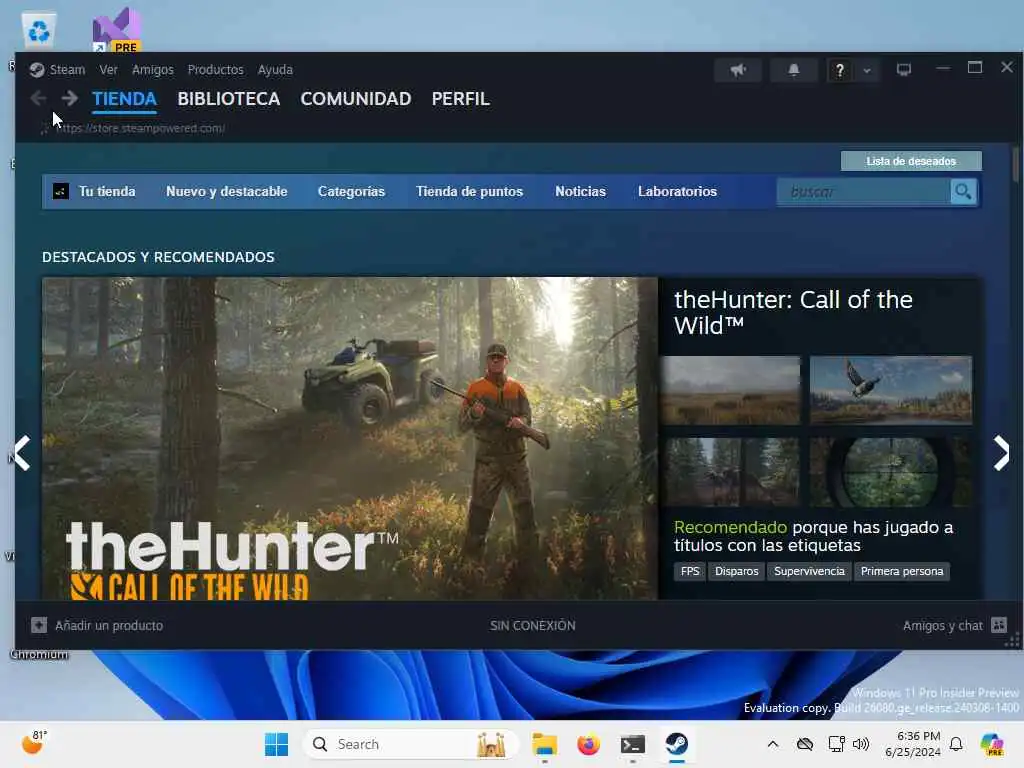Open the Windows notification bell in tray

click(x=956, y=744)
